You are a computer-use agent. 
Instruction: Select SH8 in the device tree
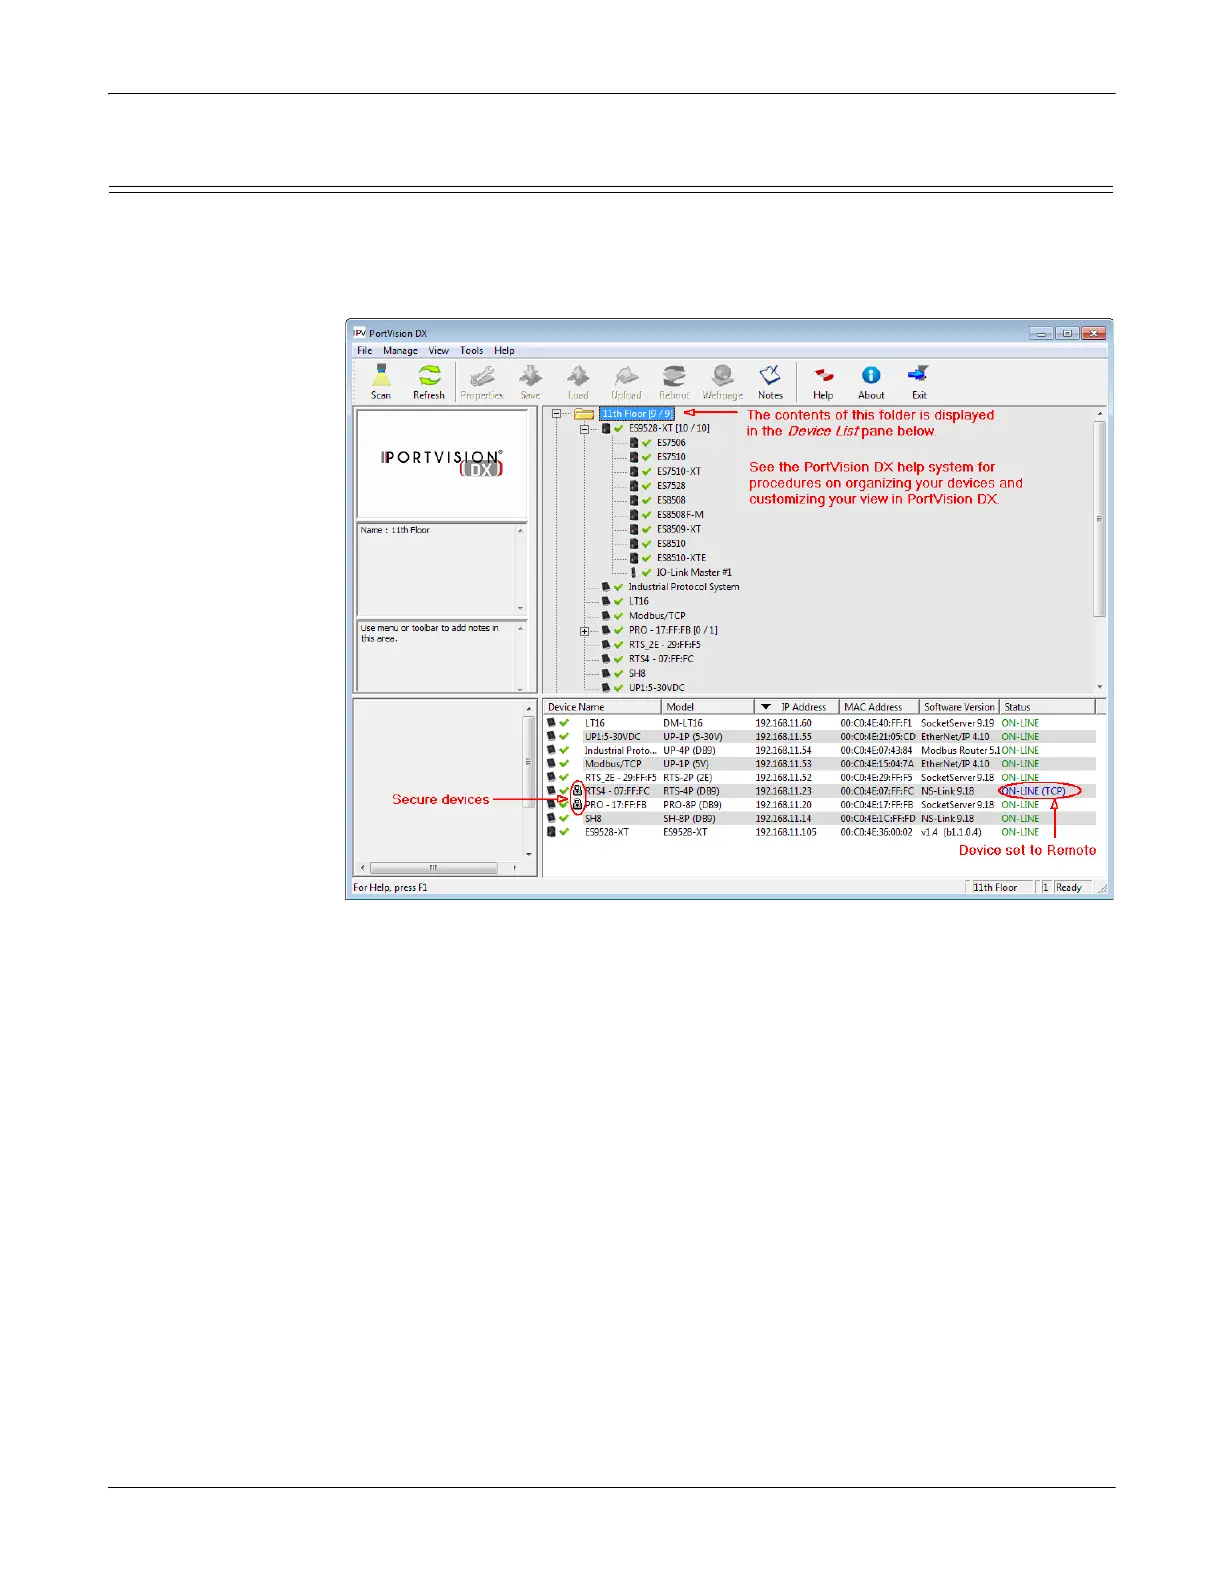(x=637, y=674)
